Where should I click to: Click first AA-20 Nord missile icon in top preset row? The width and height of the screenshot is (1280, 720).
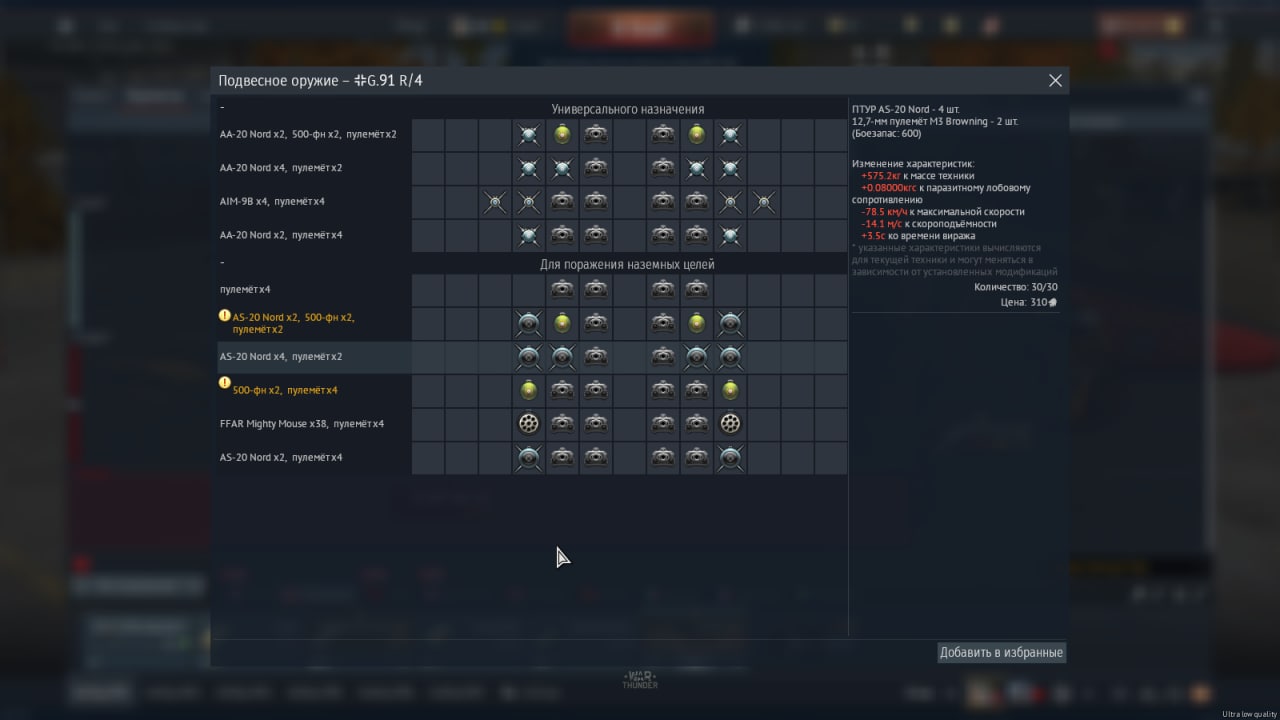(x=529, y=134)
